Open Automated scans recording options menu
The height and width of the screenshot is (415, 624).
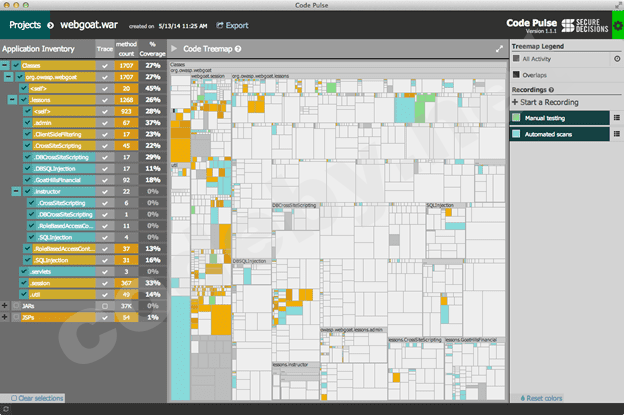pos(617,134)
